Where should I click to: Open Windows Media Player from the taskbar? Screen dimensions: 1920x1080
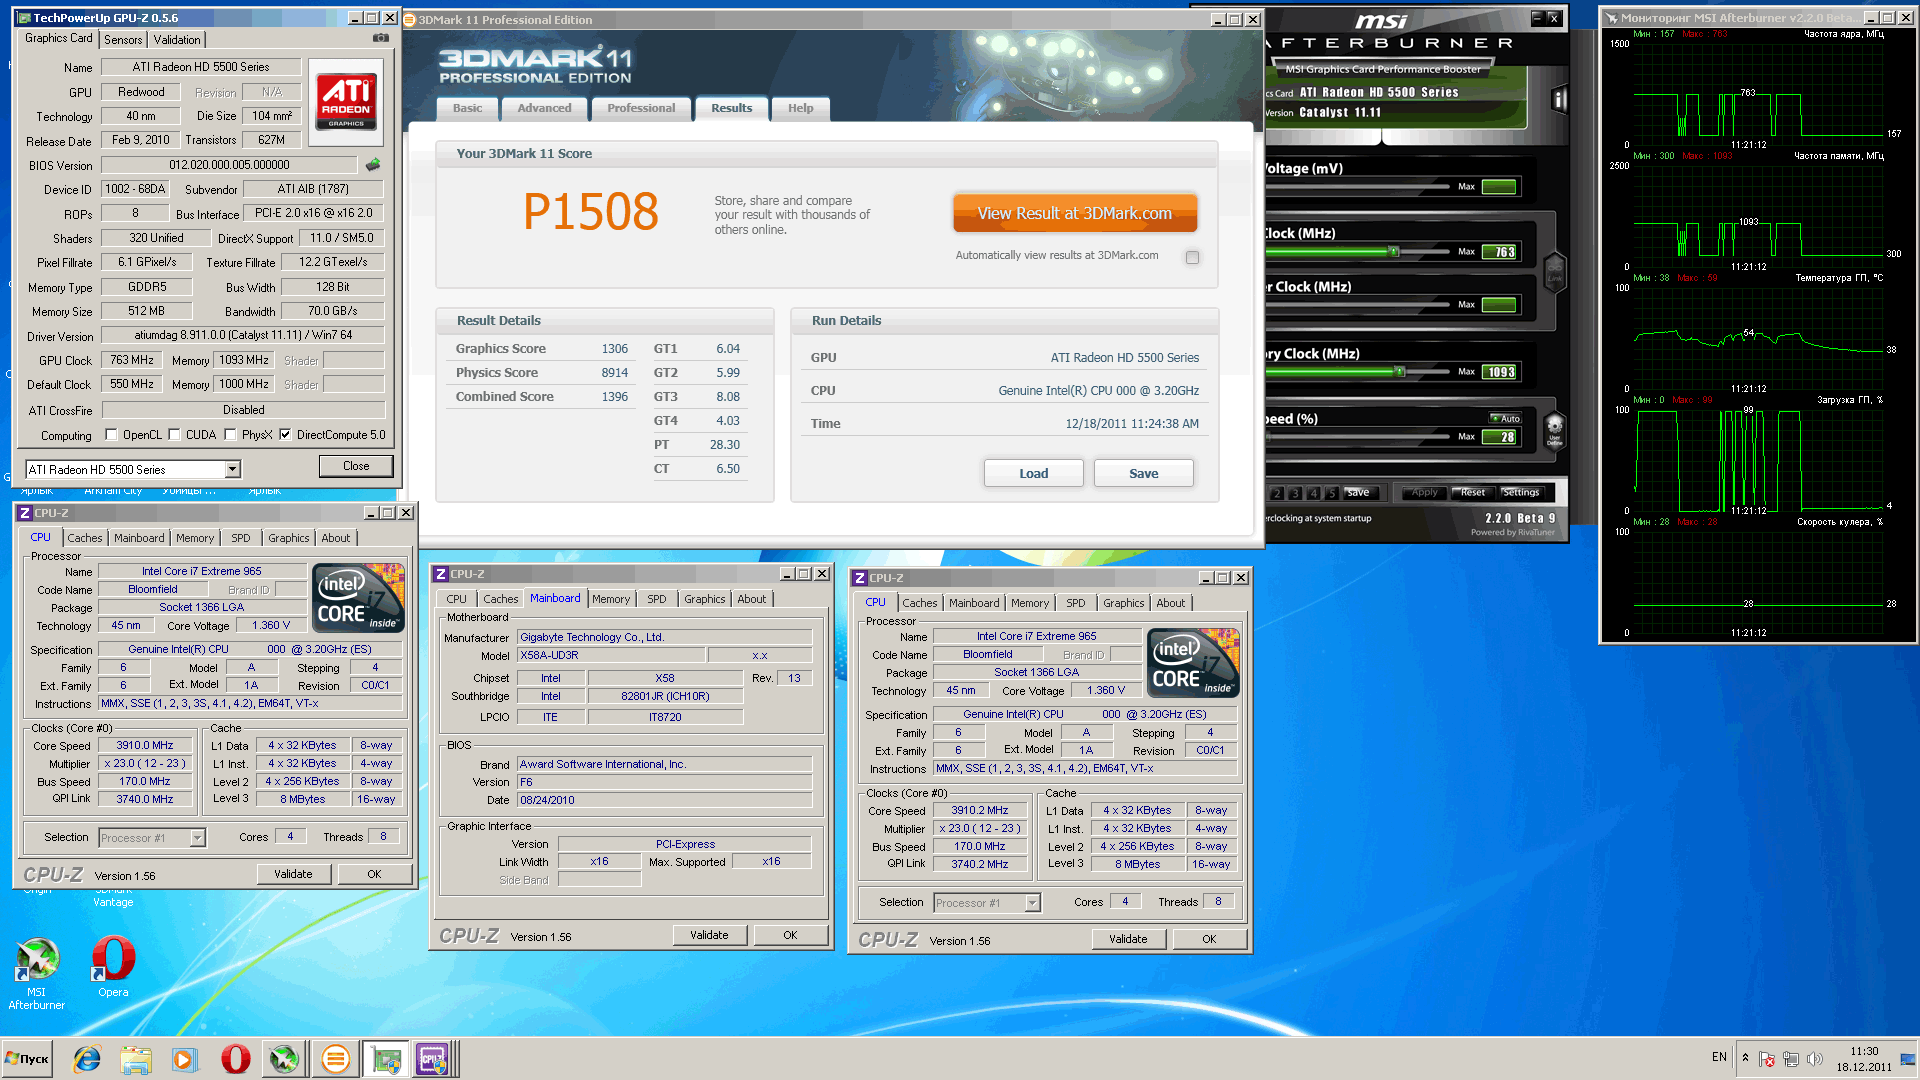click(x=184, y=1059)
